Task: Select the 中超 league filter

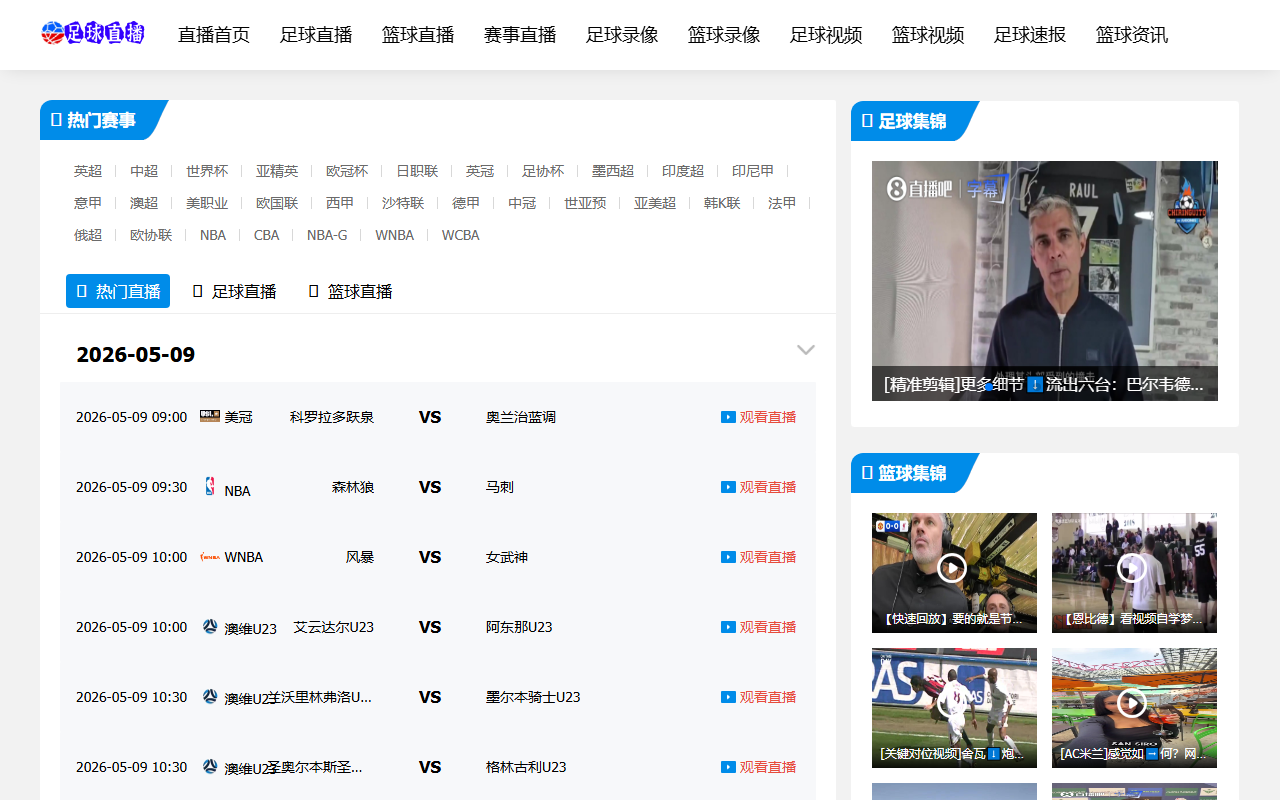Action: point(144,171)
